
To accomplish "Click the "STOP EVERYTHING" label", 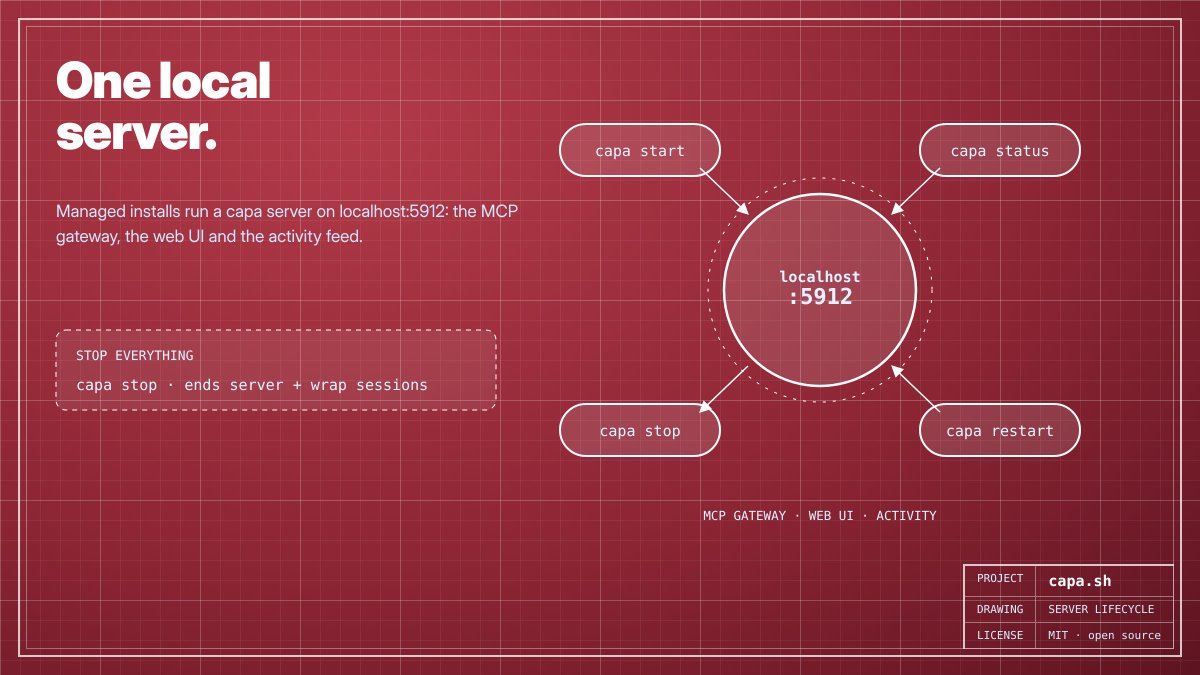I will tap(135, 355).
